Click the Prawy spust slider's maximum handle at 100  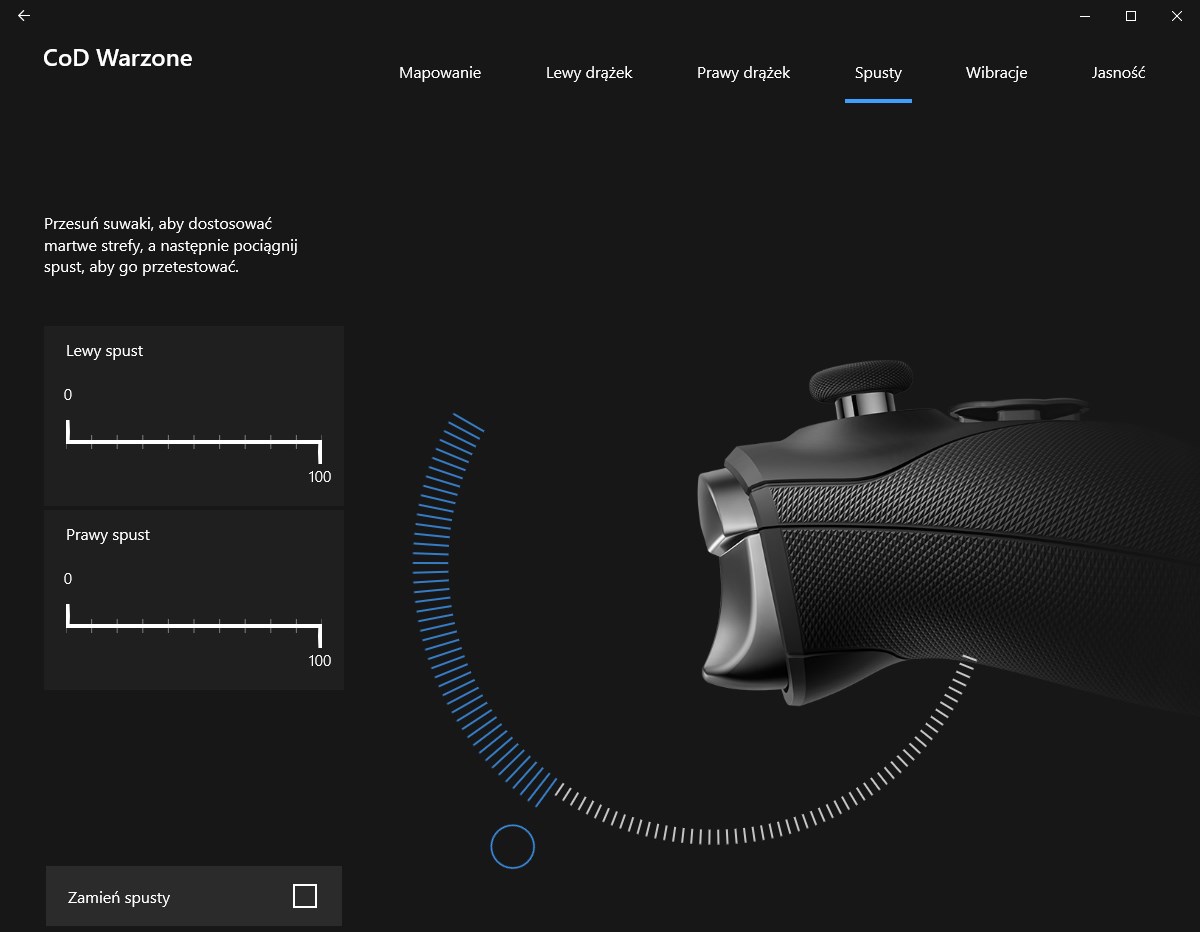click(319, 632)
